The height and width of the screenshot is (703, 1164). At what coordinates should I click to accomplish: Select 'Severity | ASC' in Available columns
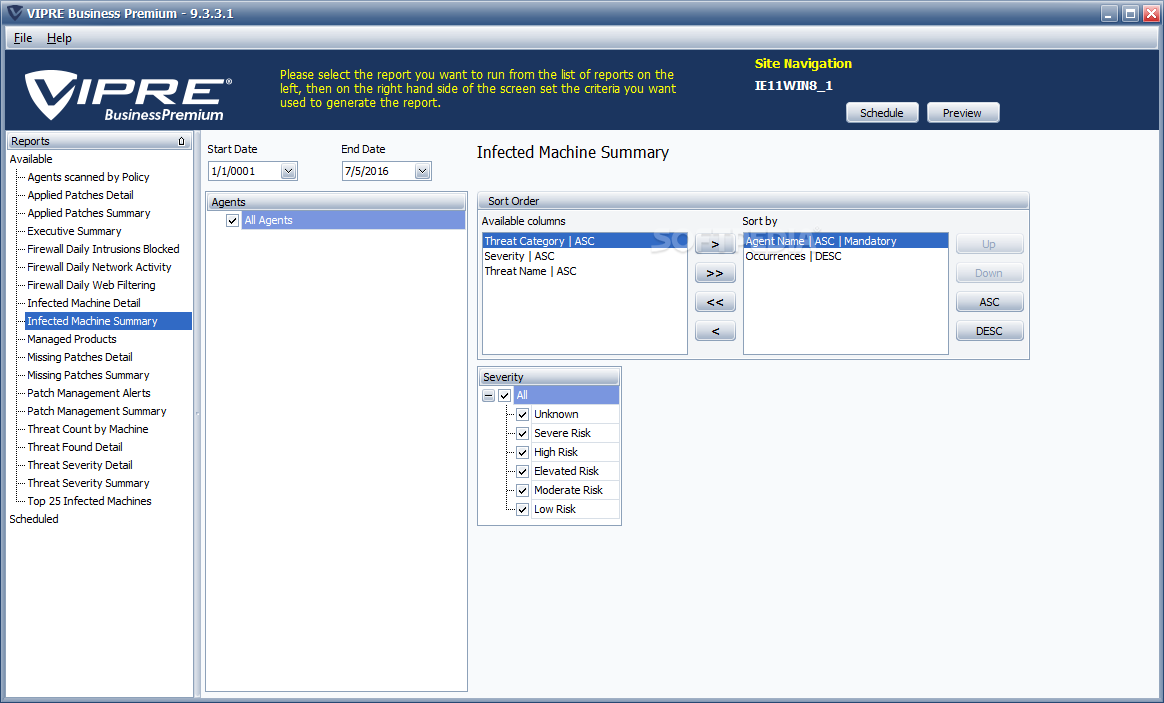point(585,256)
